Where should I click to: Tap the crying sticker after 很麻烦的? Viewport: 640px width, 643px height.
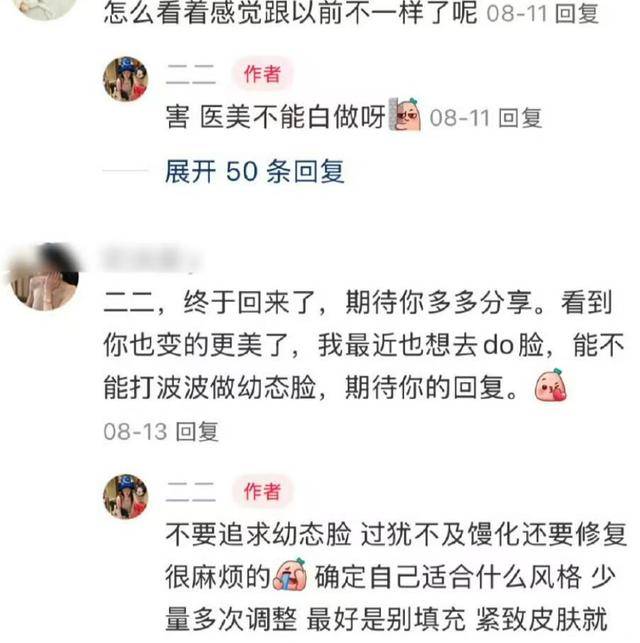[290, 574]
